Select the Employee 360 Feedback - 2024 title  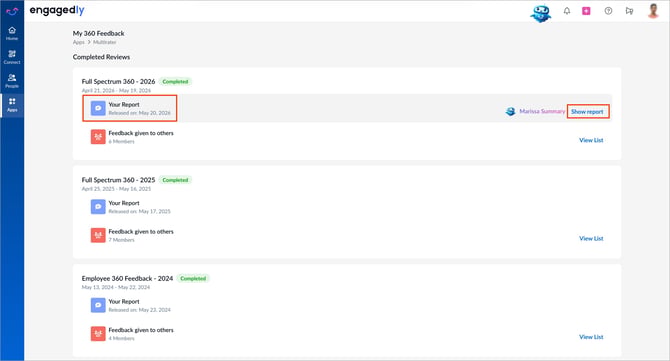127,279
